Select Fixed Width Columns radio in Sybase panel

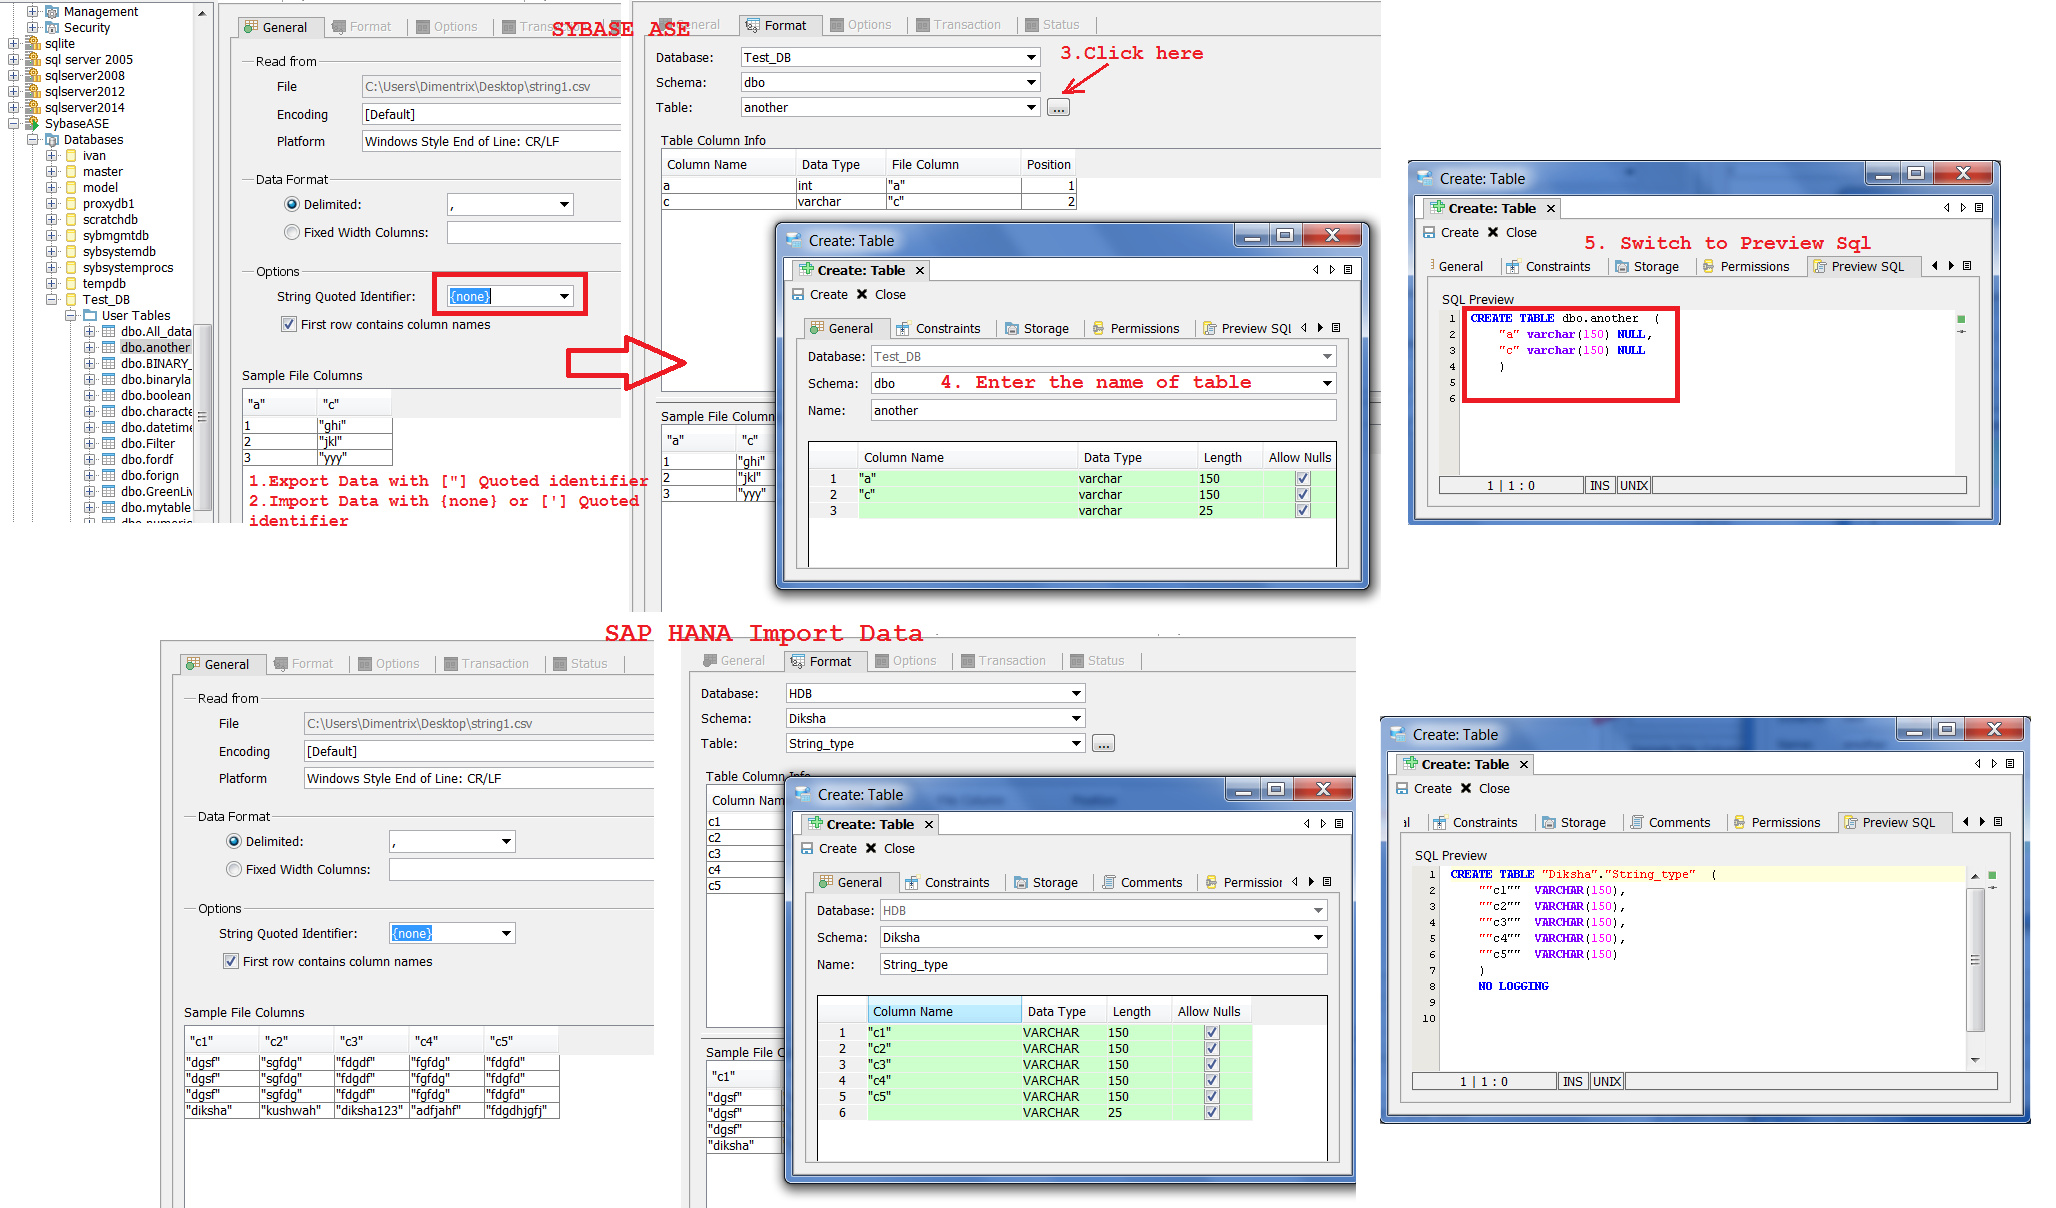point(292,233)
